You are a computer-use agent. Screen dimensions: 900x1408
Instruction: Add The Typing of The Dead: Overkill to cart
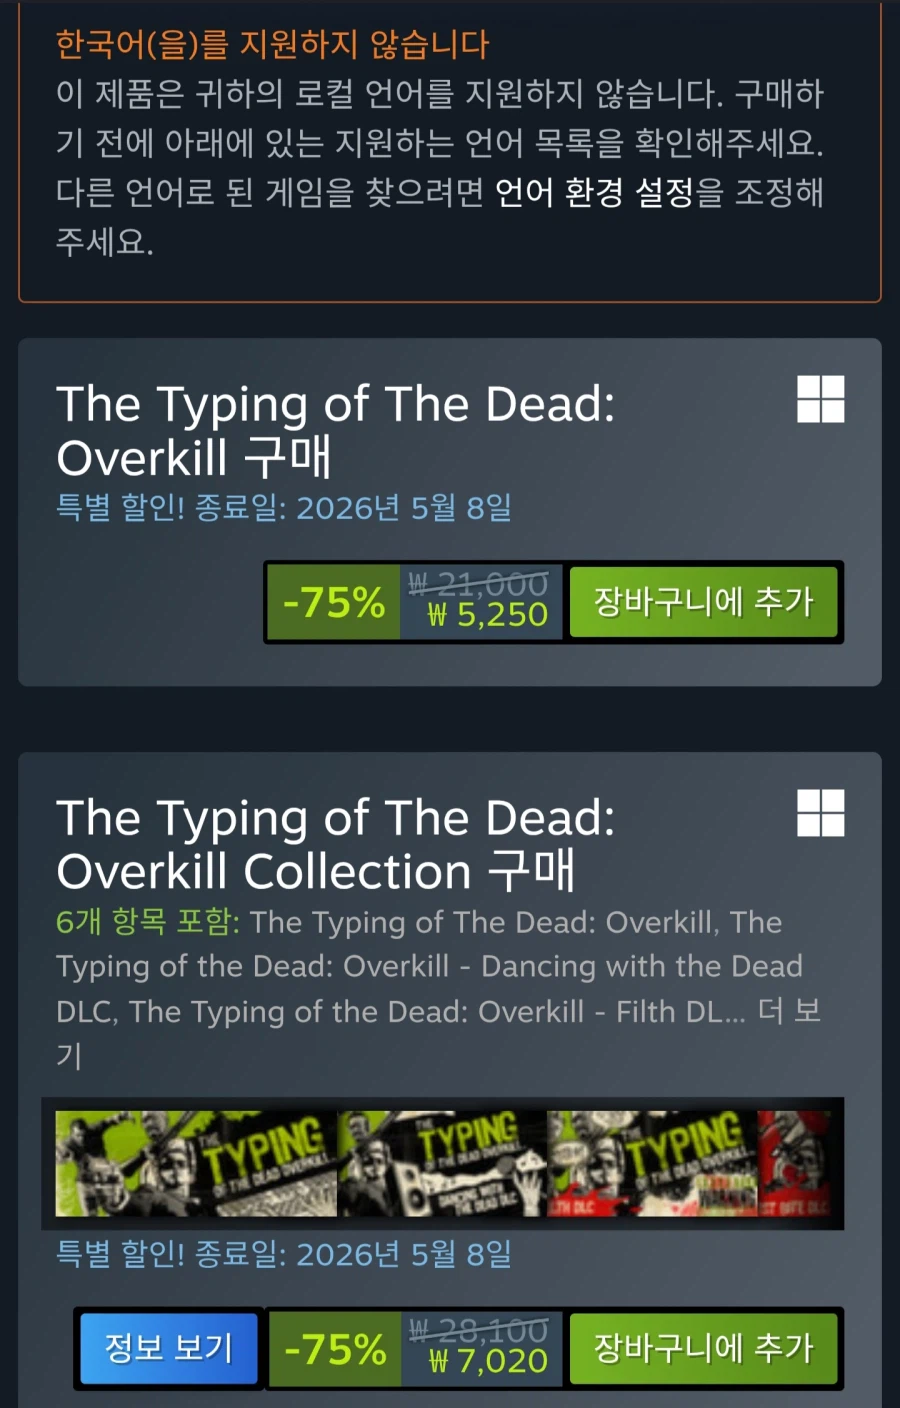point(703,602)
